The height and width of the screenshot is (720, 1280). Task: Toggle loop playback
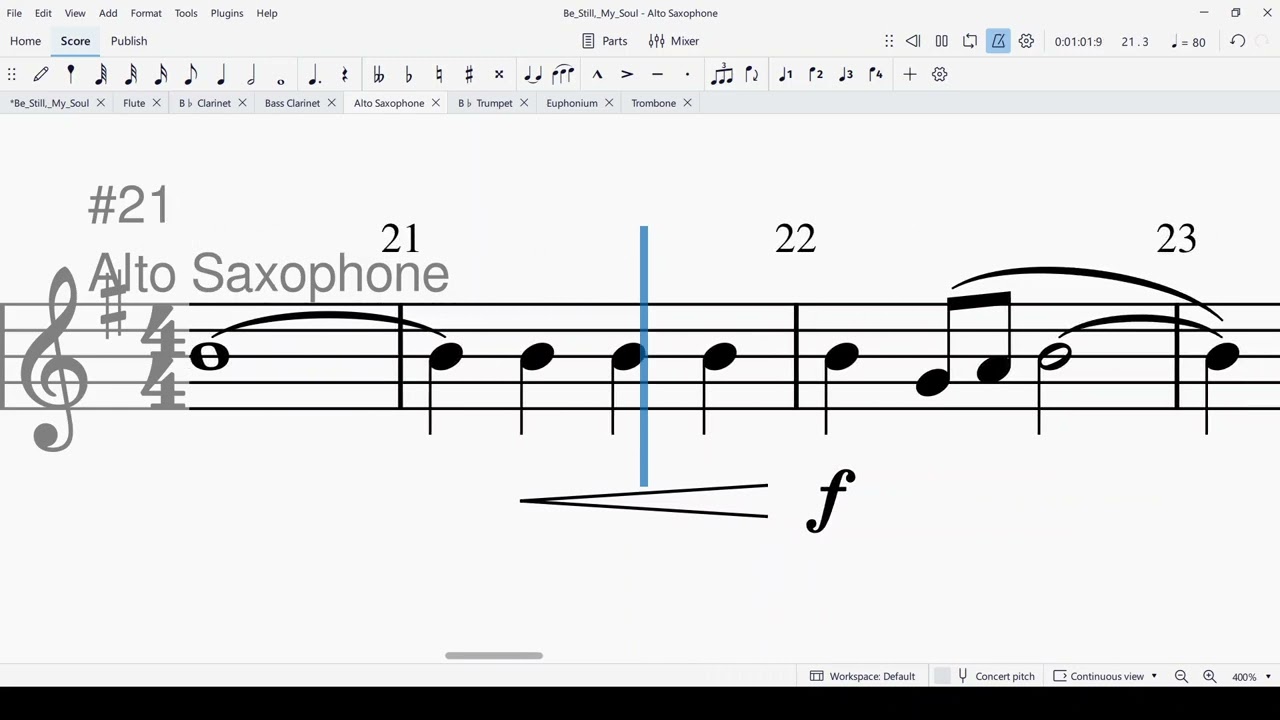970,41
